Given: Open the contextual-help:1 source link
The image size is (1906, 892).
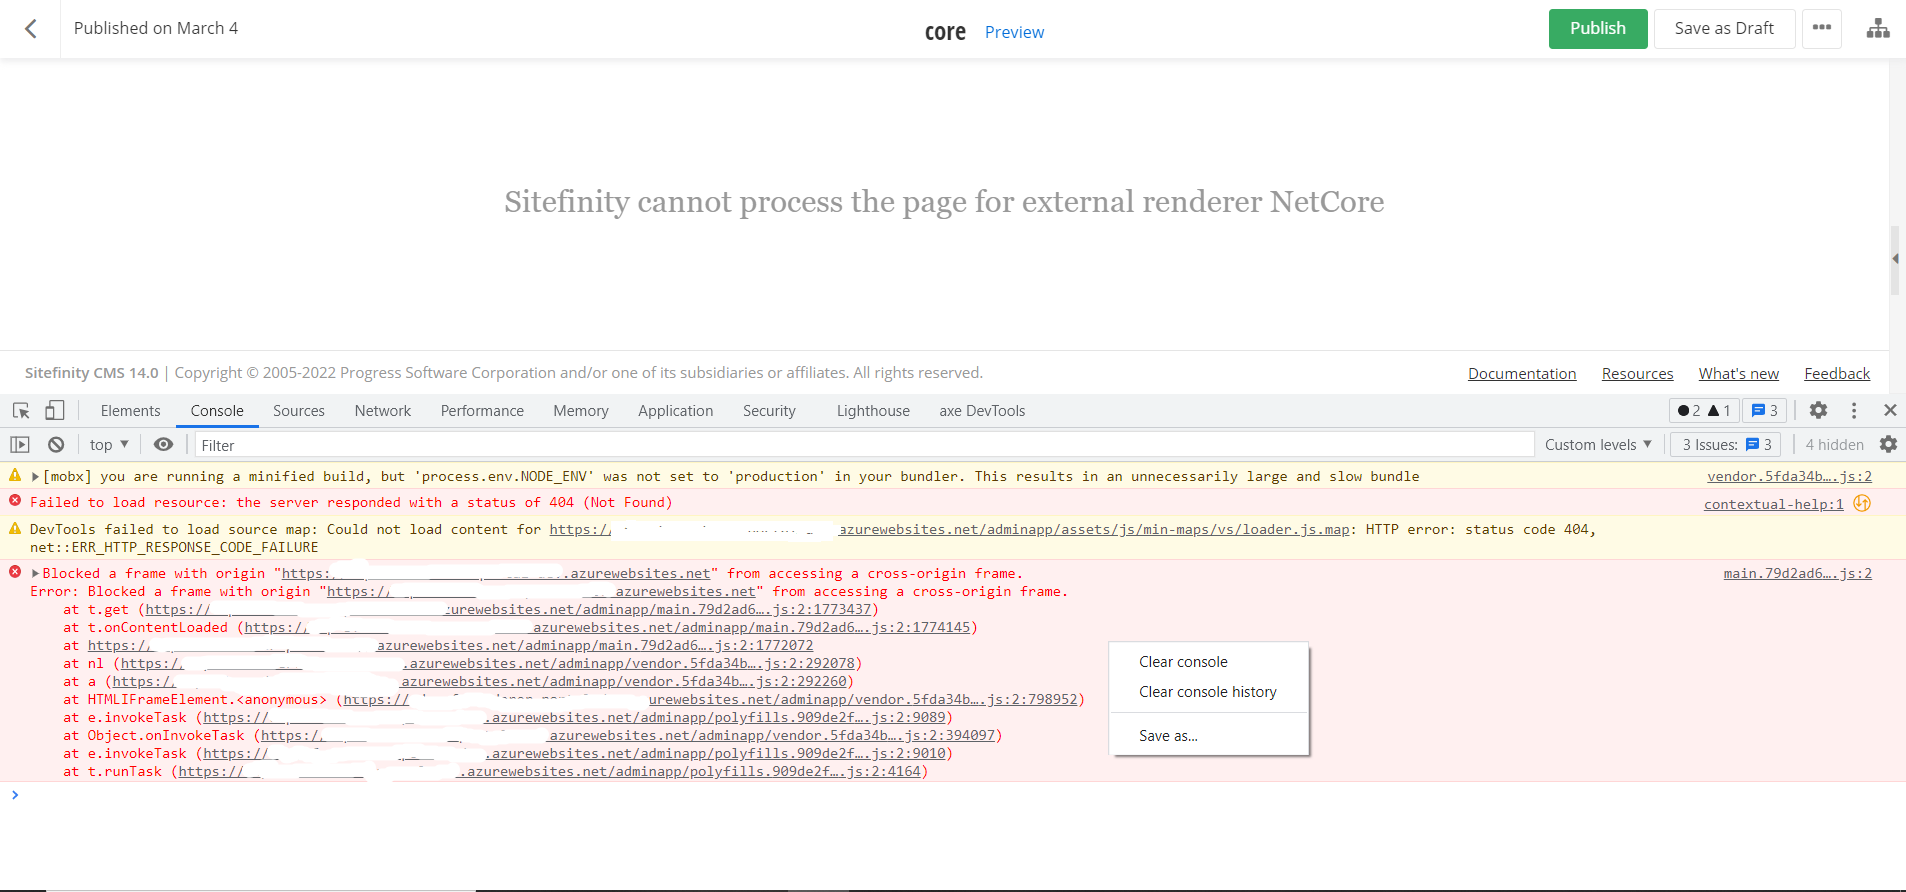Looking at the screenshot, I should pyautogui.click(x=1773, y=504).
